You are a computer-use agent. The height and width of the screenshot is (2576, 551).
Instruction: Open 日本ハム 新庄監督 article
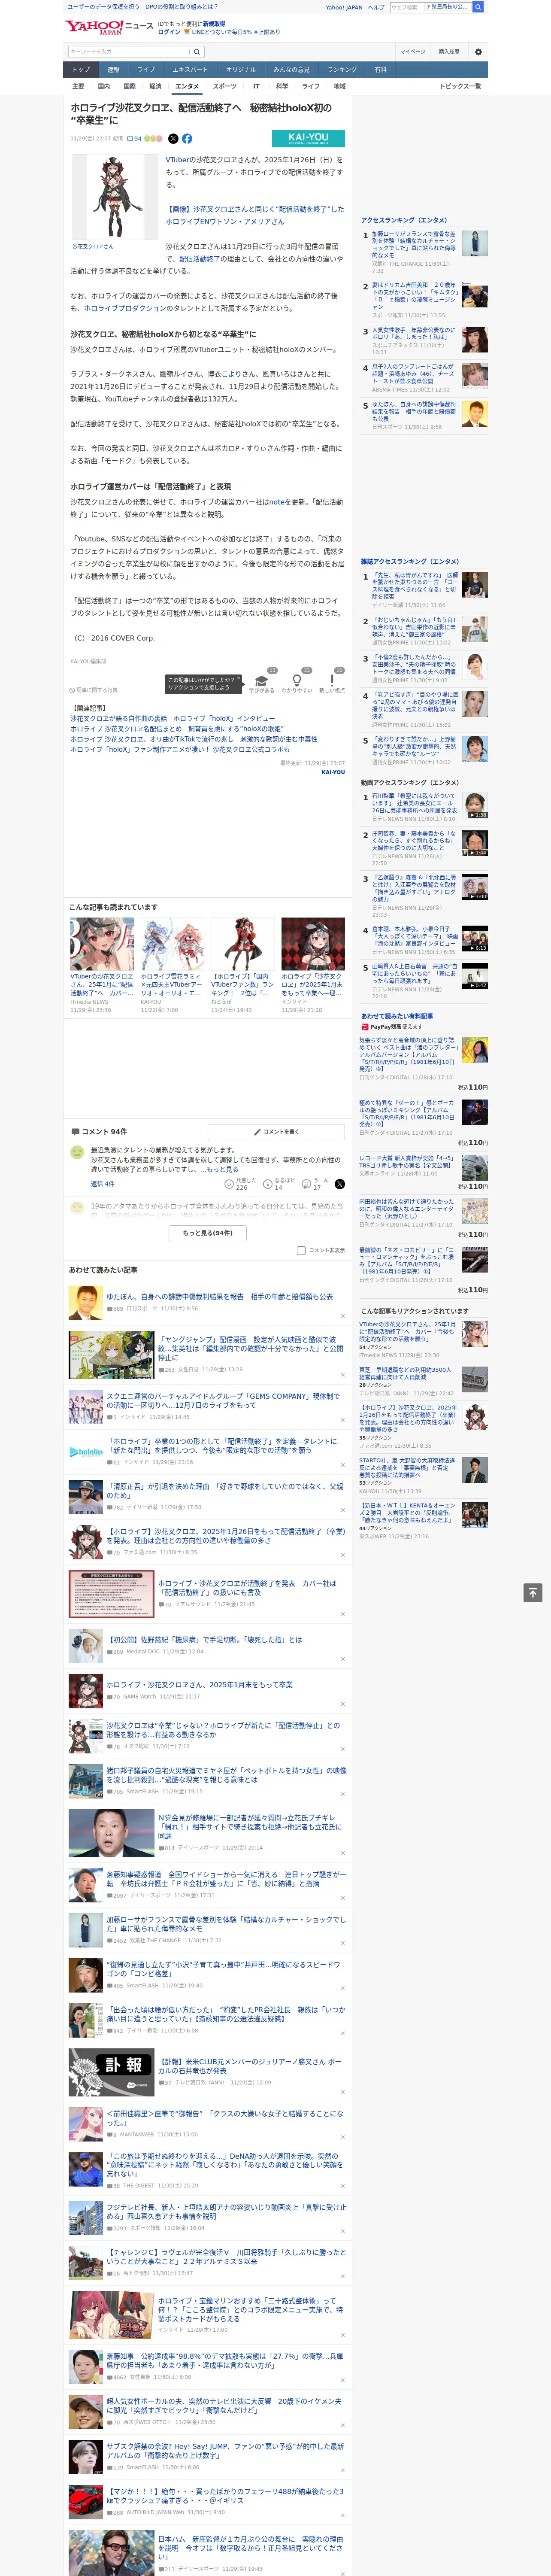[x=250, y=2546]
